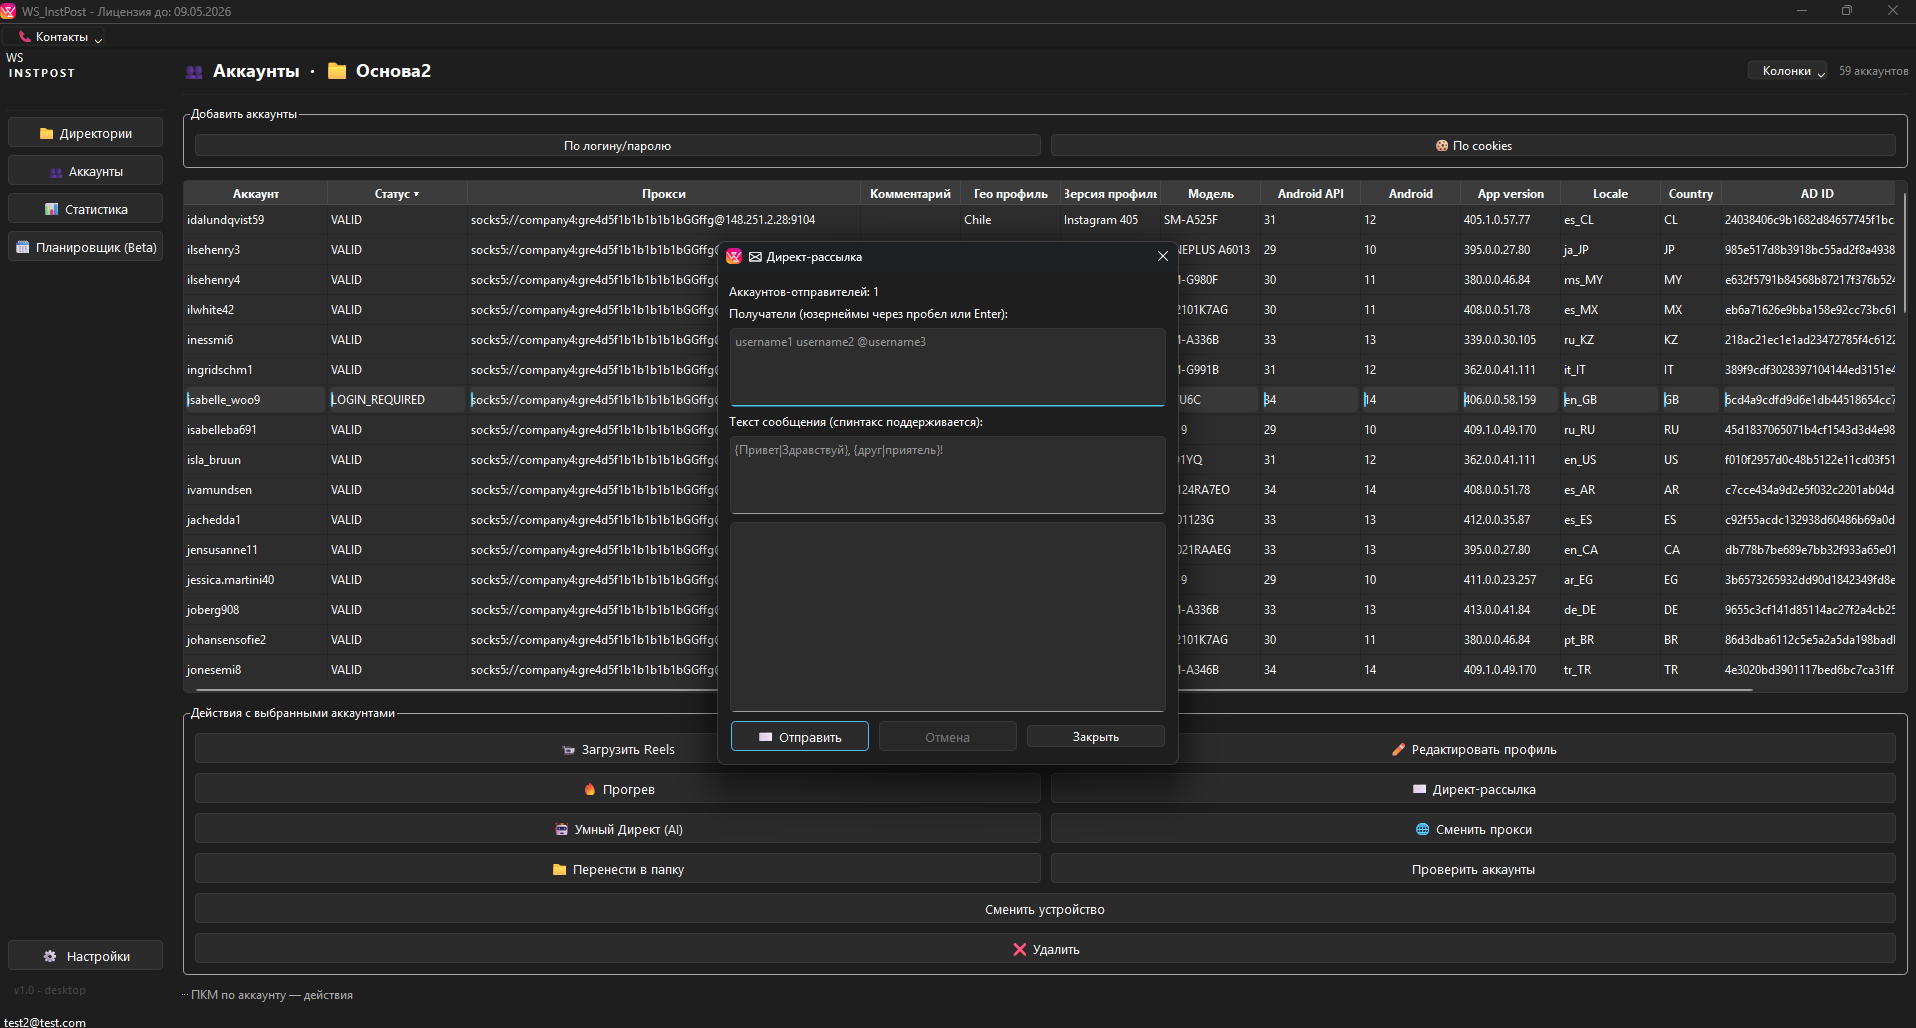Click Сменить прокси globe action
The width and height of the screenshot is (1916, 1028).
click(1473, 830)
